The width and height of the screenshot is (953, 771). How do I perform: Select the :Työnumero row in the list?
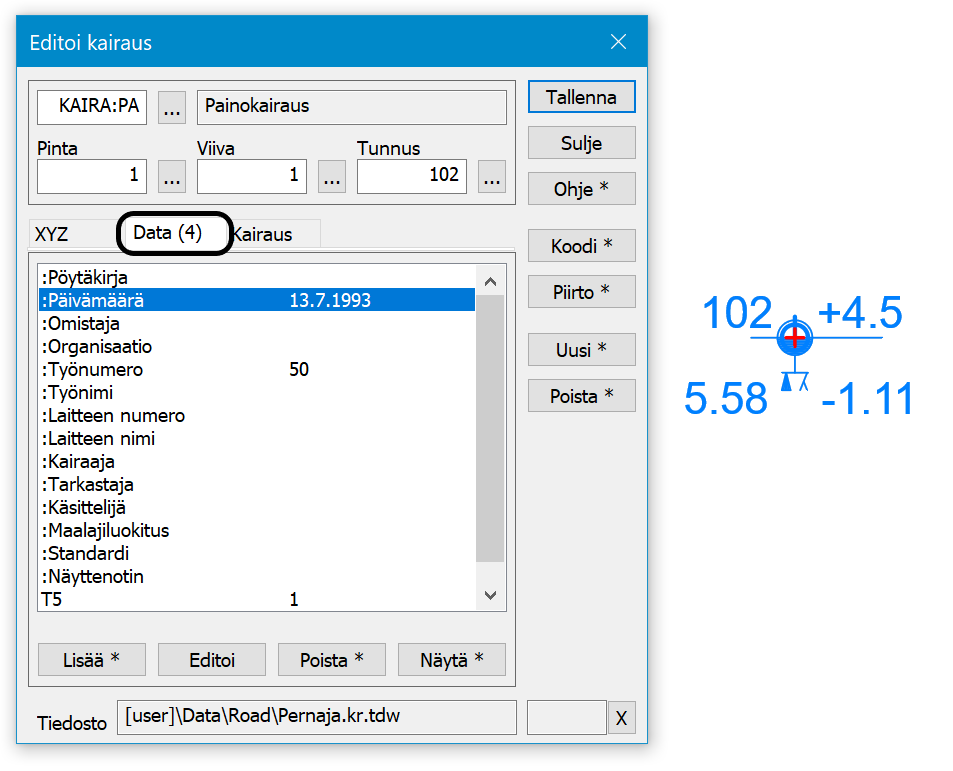(93, 370)
